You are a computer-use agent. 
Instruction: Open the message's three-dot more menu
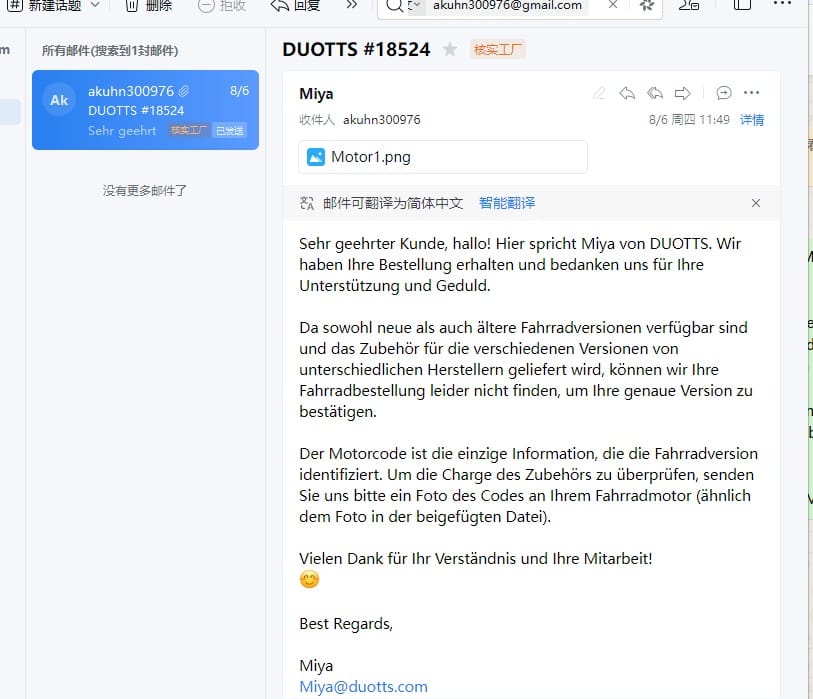751,93
